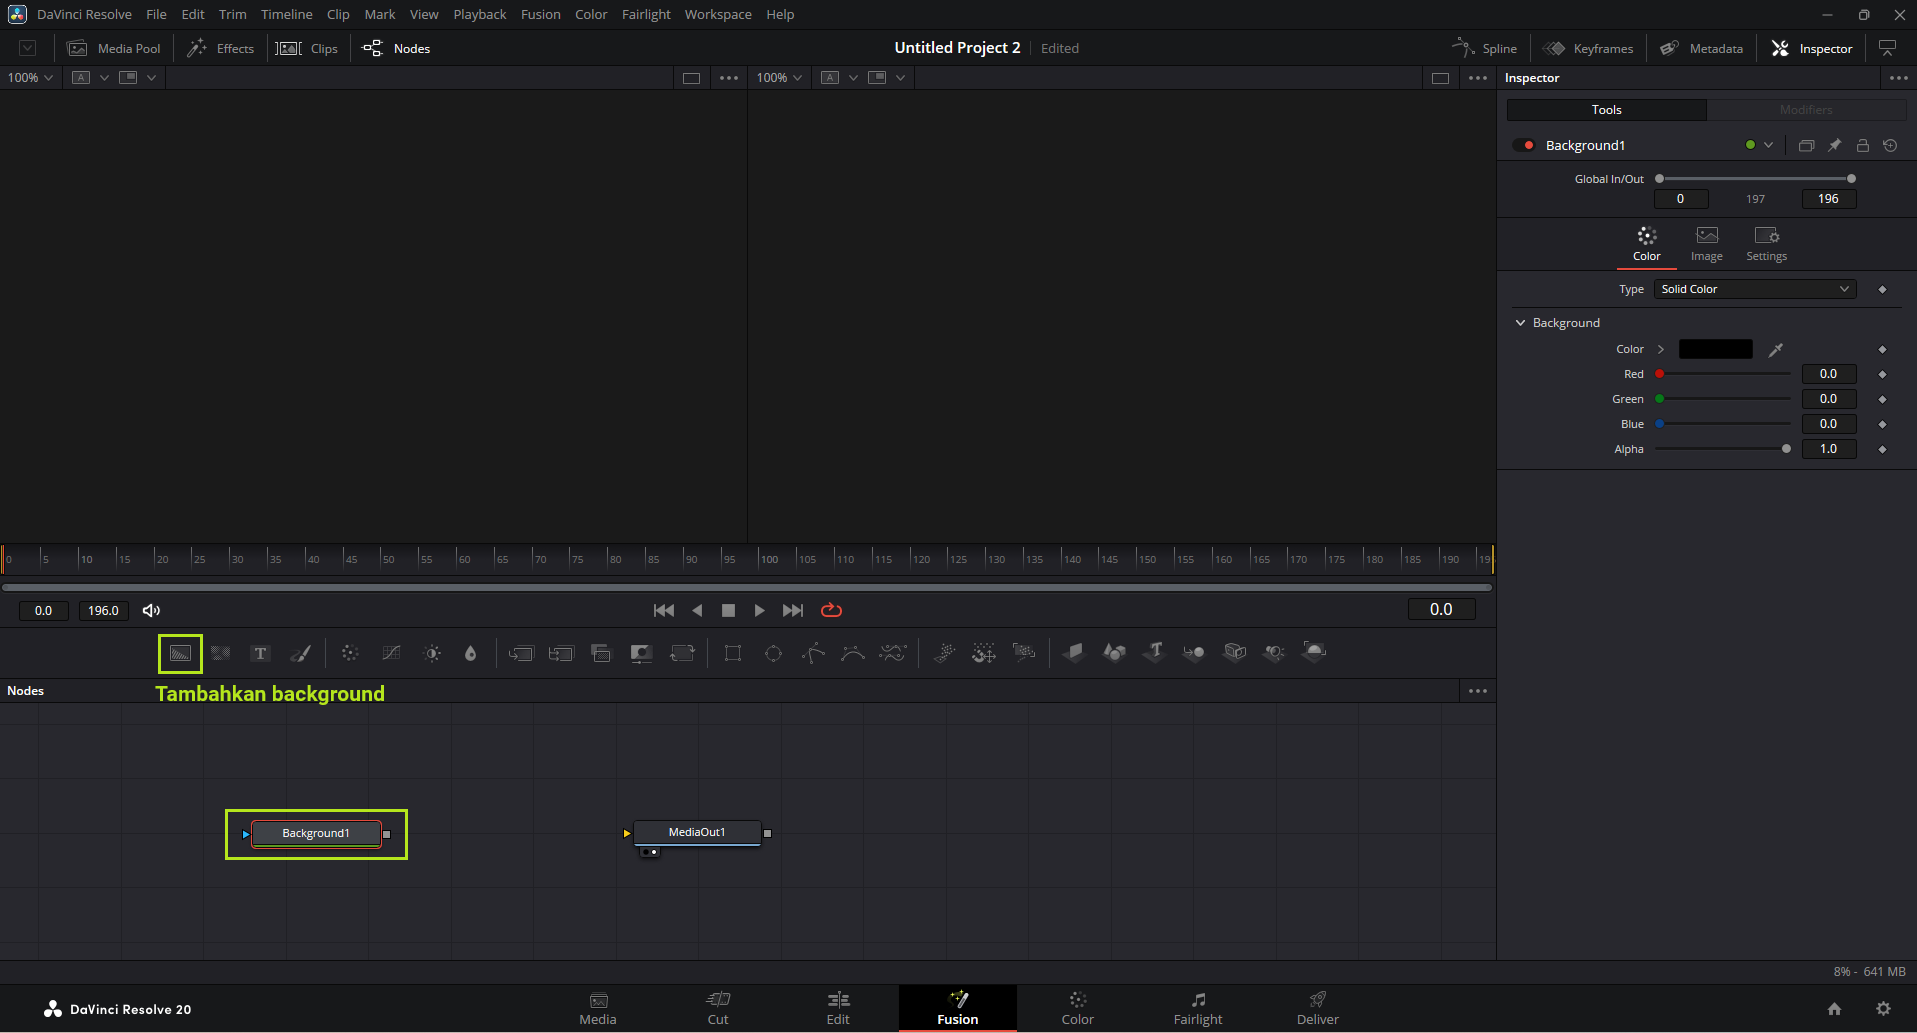Click the Alpha slider handle

(1786, 449)
